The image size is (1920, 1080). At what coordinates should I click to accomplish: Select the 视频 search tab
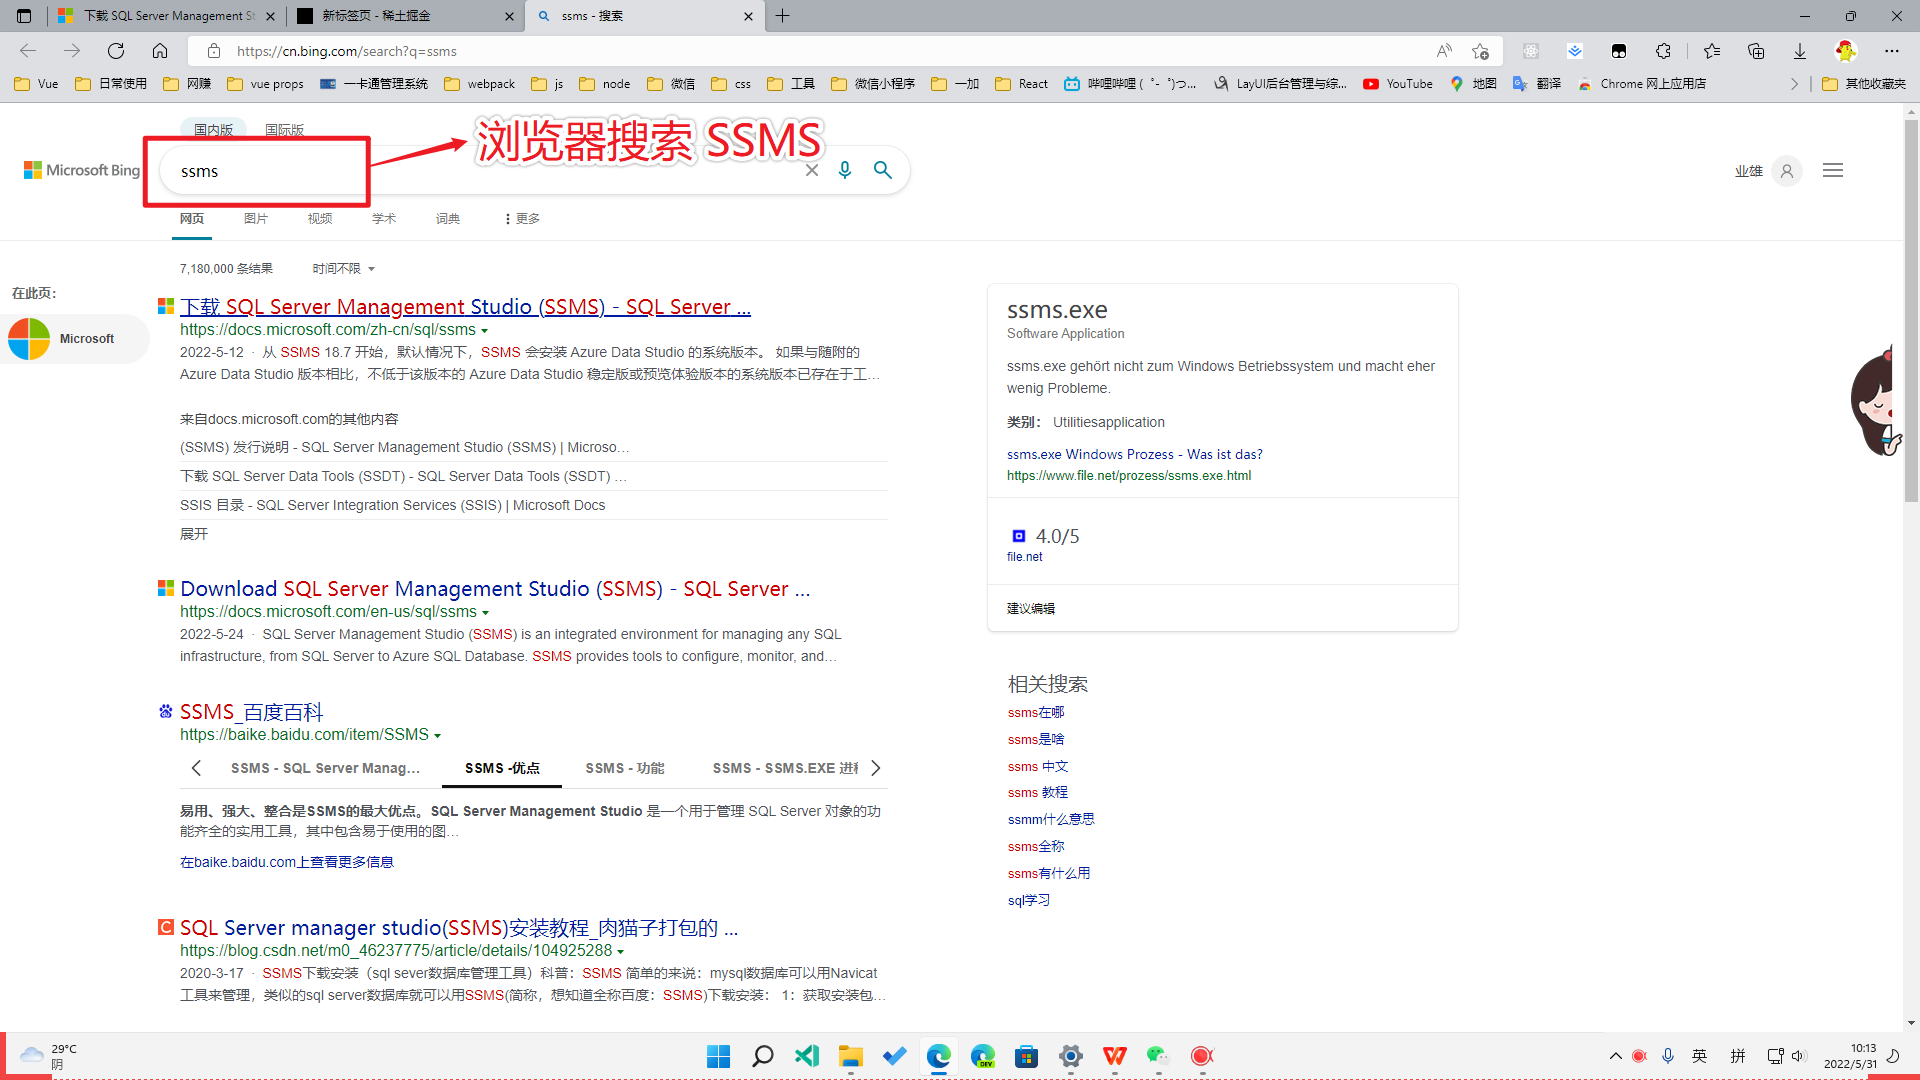(320, 219)
